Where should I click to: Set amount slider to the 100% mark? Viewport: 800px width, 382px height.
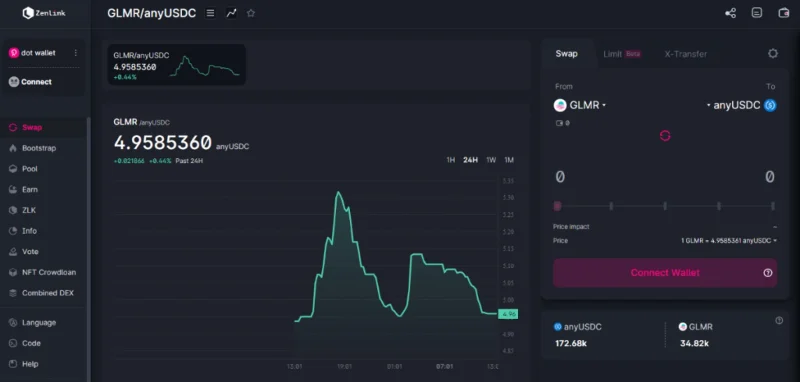click(x=772, y=206)
